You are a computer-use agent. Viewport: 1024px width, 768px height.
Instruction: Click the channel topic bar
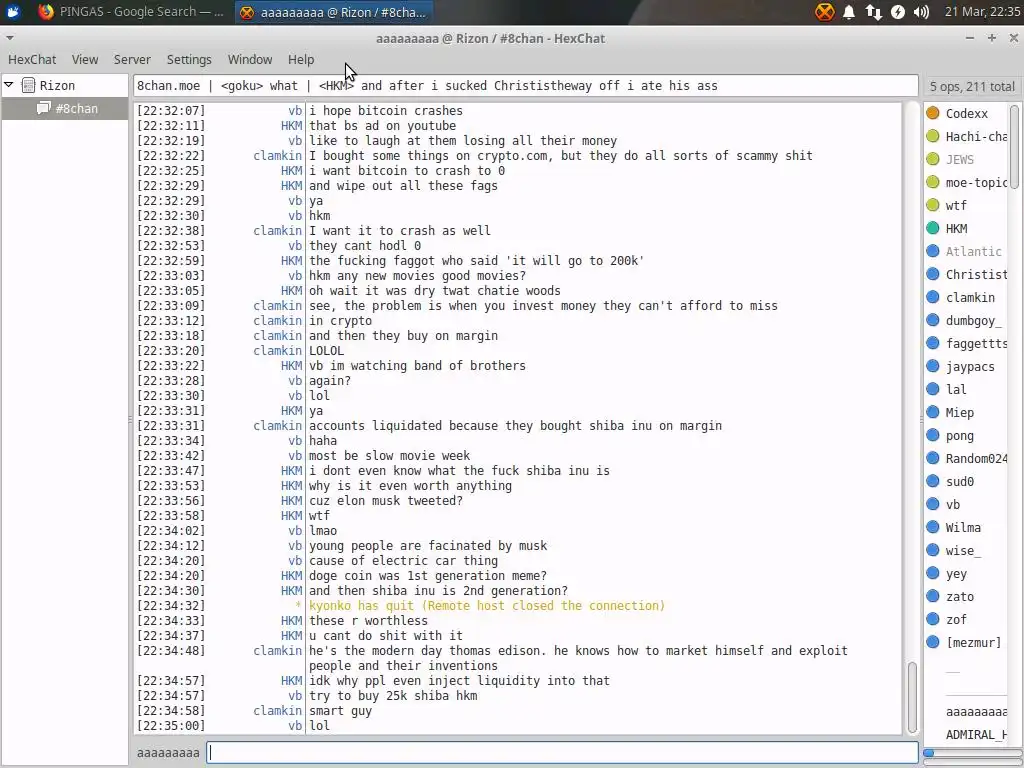tap(526, 86)
